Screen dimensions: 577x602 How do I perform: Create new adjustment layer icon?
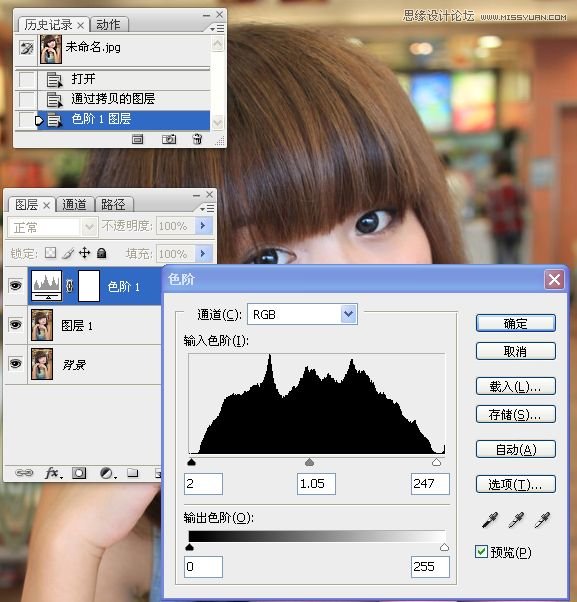point(108,473)
